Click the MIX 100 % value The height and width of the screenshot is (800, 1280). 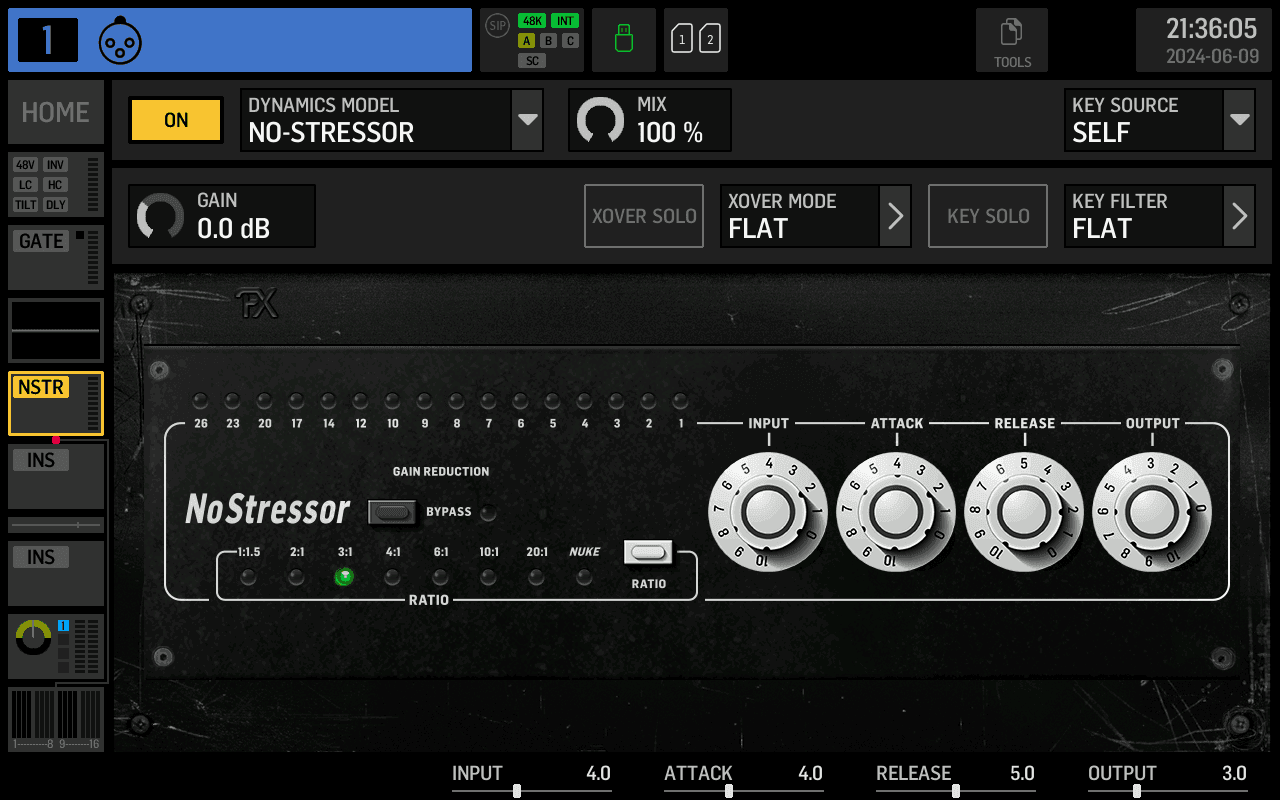(670, 133)
